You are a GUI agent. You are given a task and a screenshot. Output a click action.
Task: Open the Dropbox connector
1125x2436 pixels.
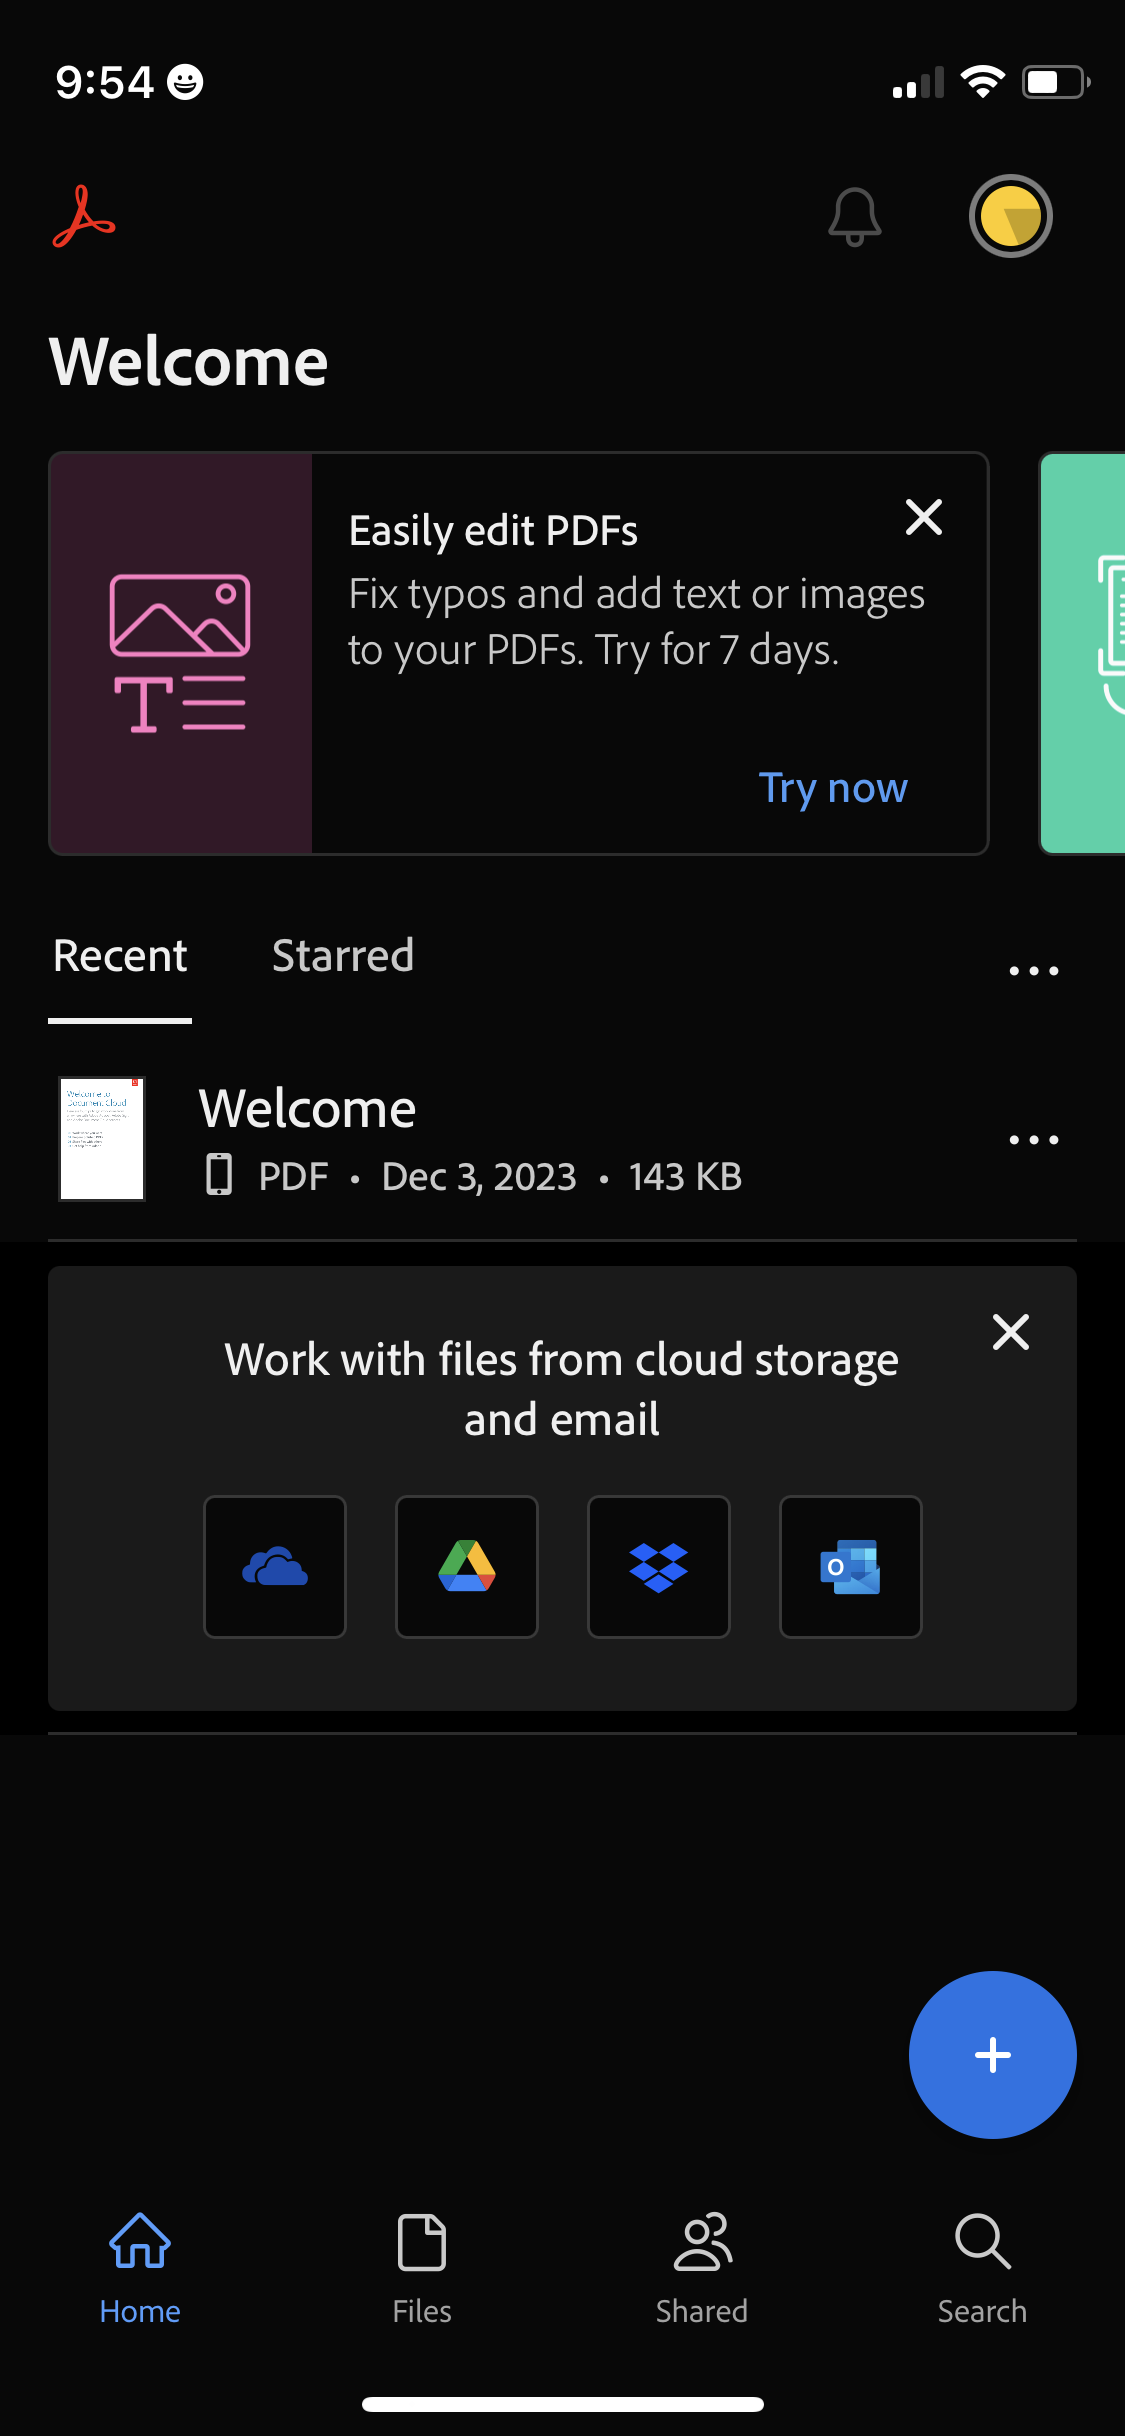(x=658, y=1566)
